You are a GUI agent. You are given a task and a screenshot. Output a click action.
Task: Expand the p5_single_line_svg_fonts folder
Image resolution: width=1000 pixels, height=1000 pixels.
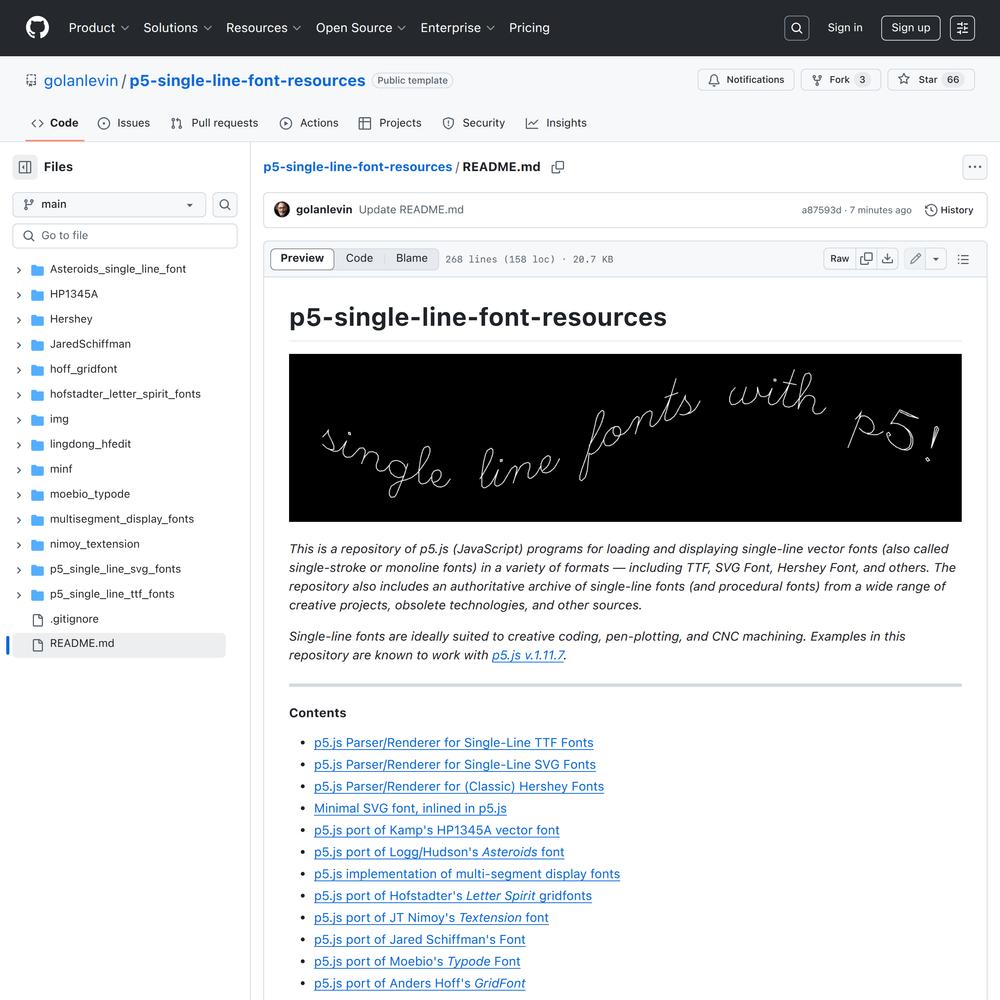pos(19,570)
